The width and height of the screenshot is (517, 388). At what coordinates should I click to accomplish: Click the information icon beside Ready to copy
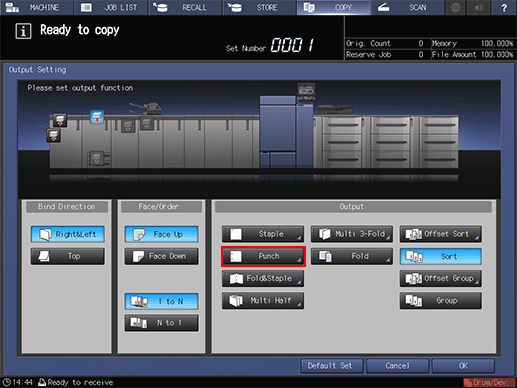coord(23,31)
